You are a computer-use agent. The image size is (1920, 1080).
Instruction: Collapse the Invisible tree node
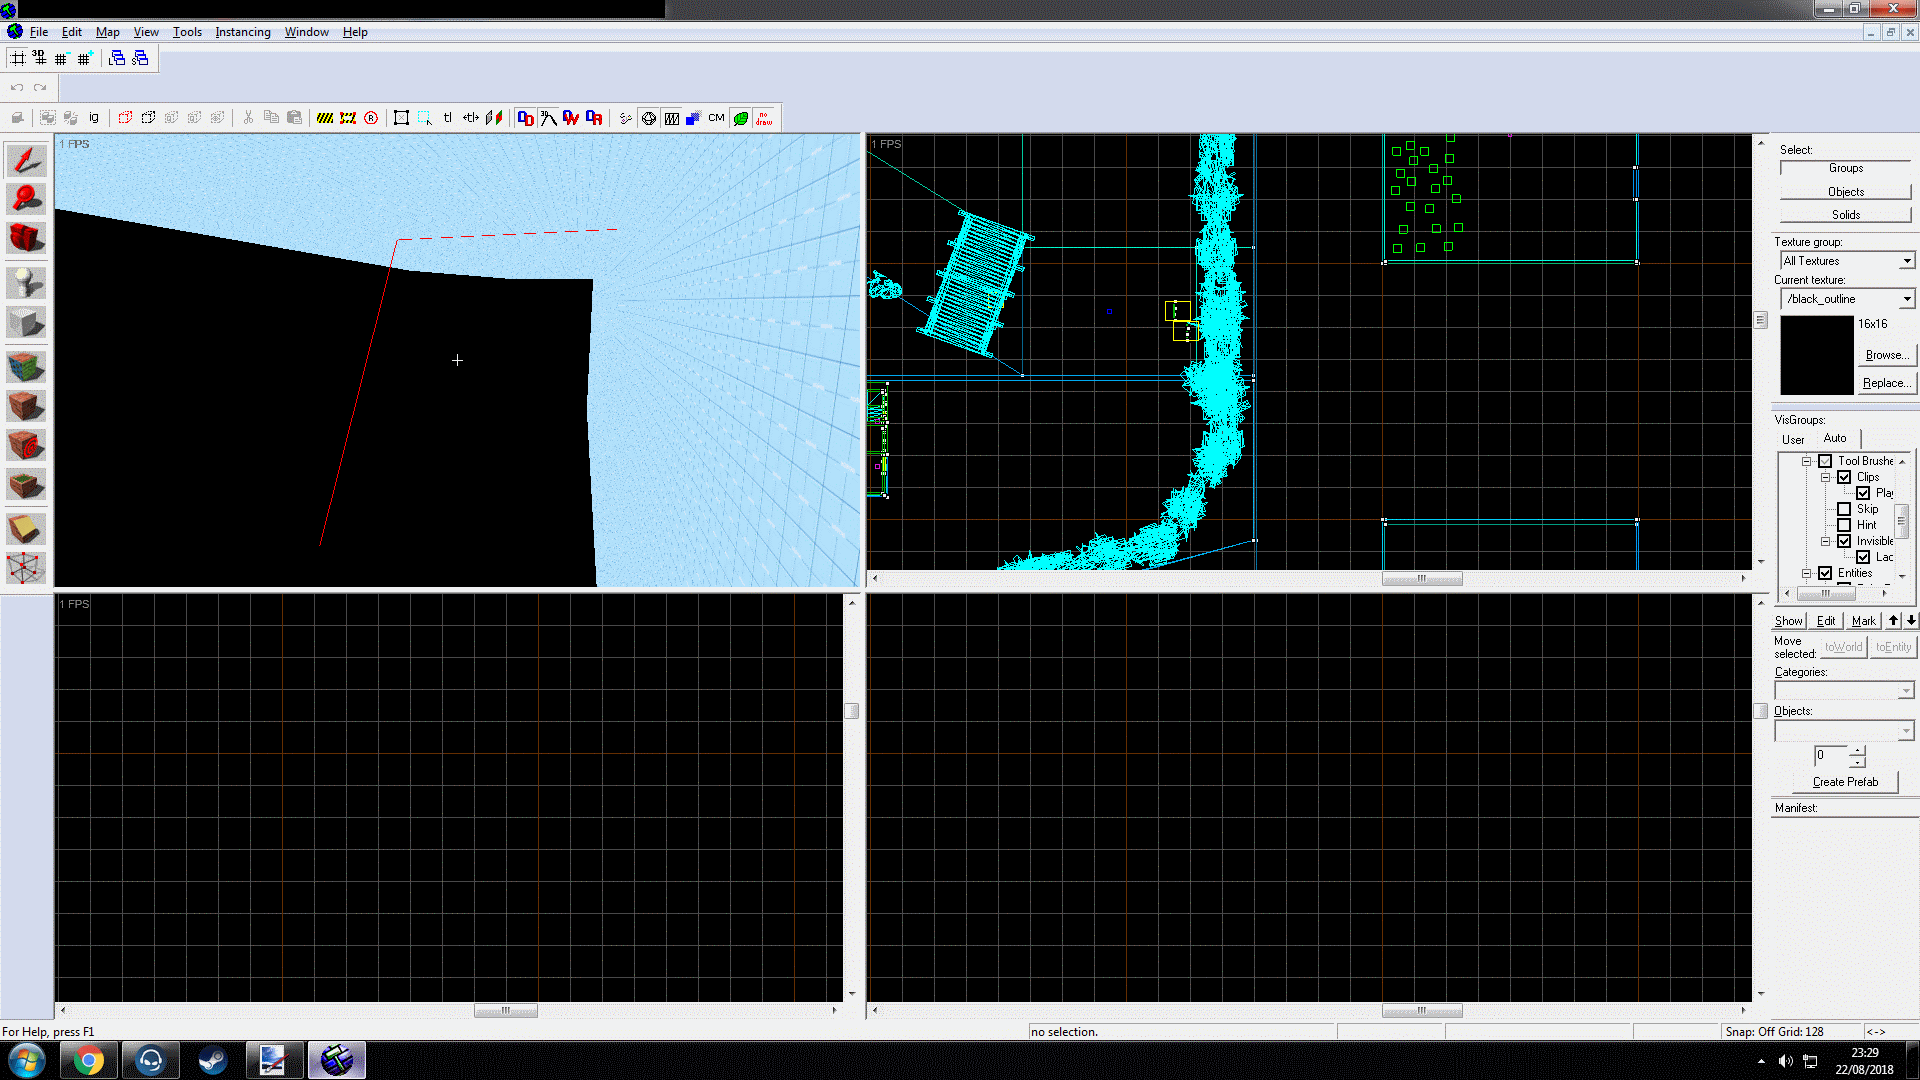point(1826,541)
